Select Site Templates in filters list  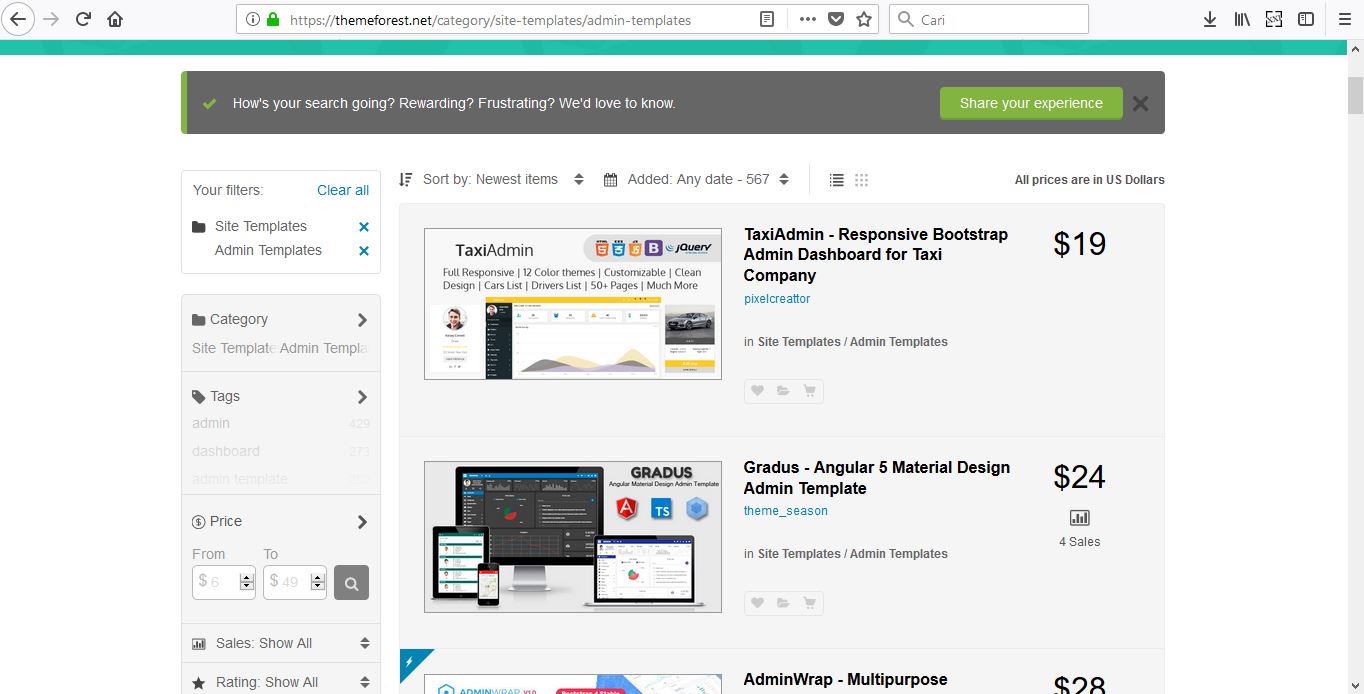pos(261,227)
